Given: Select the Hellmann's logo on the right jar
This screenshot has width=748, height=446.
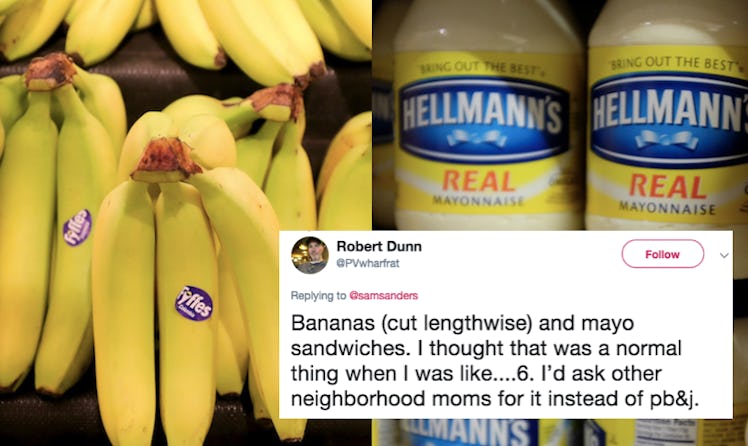Looking at the screenshot, I should [670, 117].
